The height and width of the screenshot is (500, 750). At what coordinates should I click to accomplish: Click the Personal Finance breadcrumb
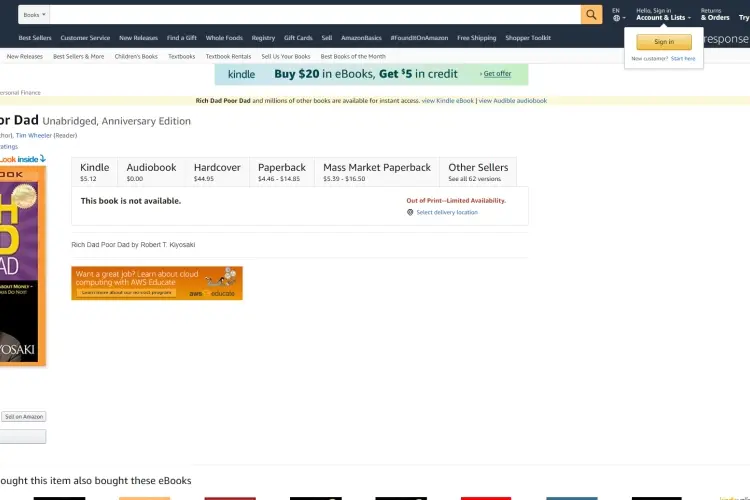[20, 93]
